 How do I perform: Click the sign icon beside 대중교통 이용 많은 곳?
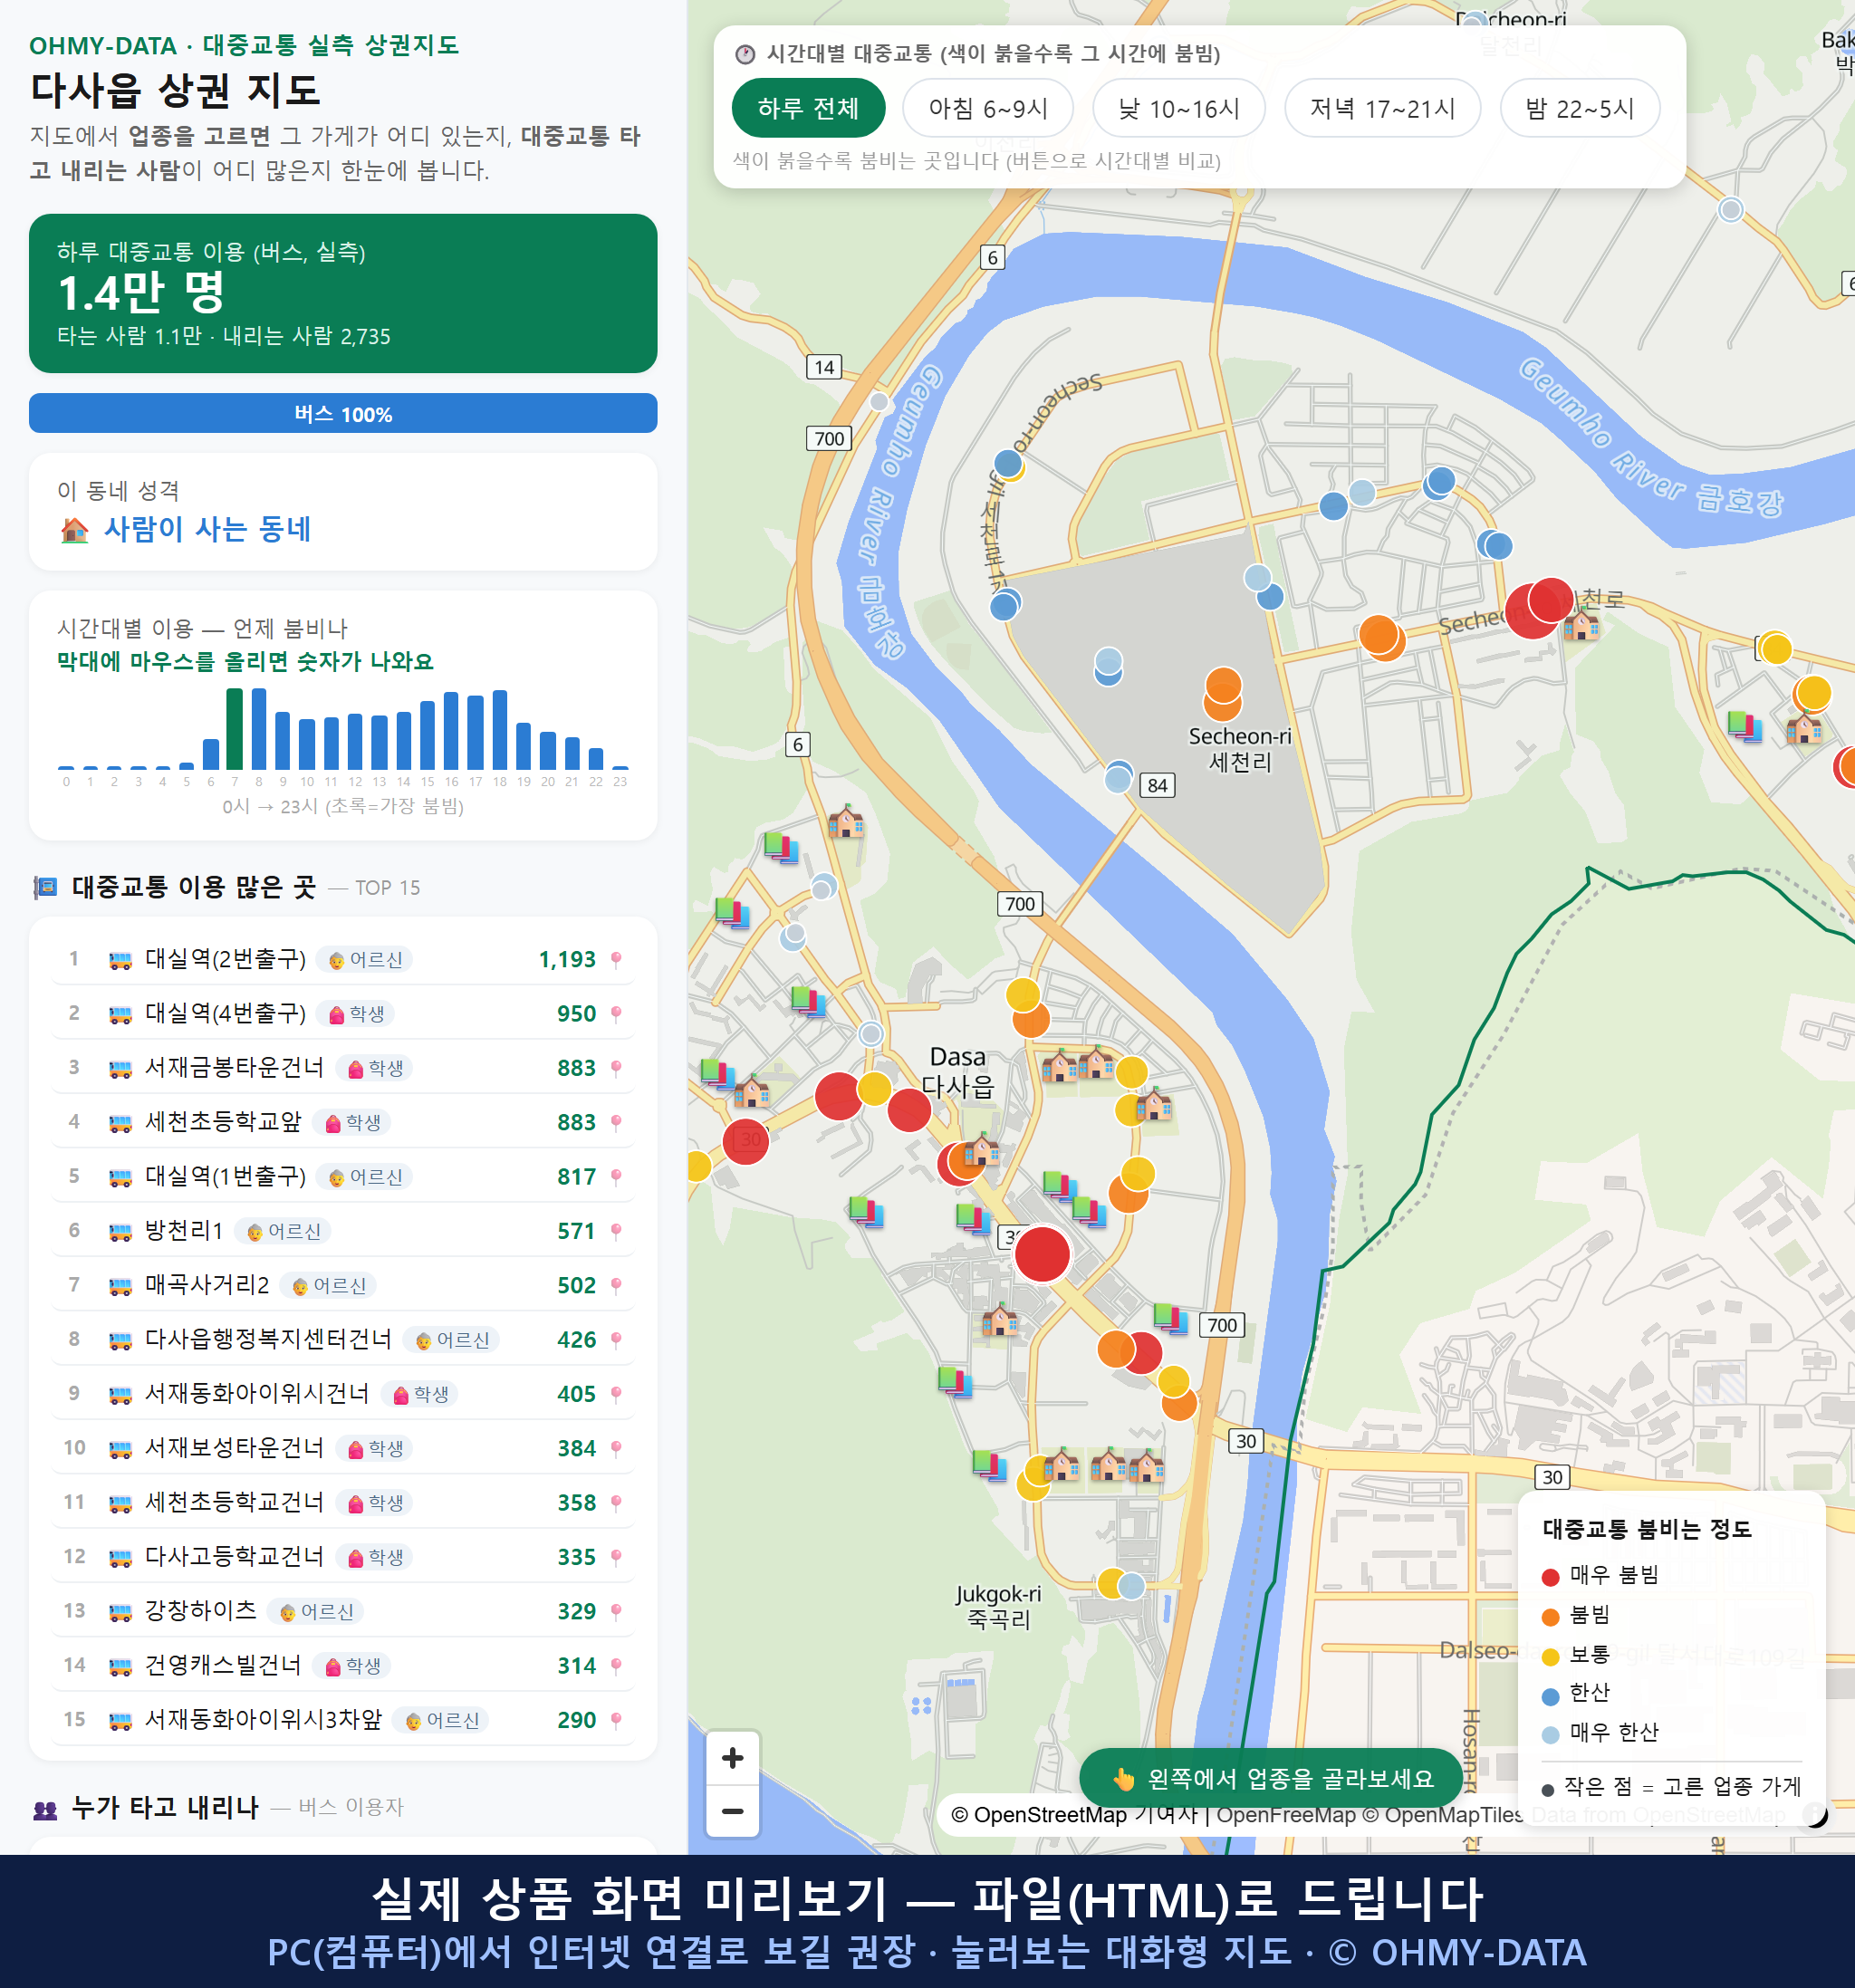[45, 888]
